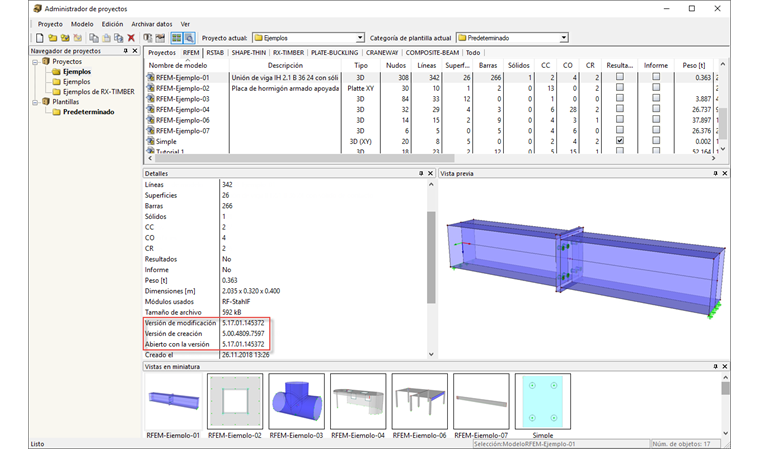Click the archive data icon in toolbar

coord(147,38)
